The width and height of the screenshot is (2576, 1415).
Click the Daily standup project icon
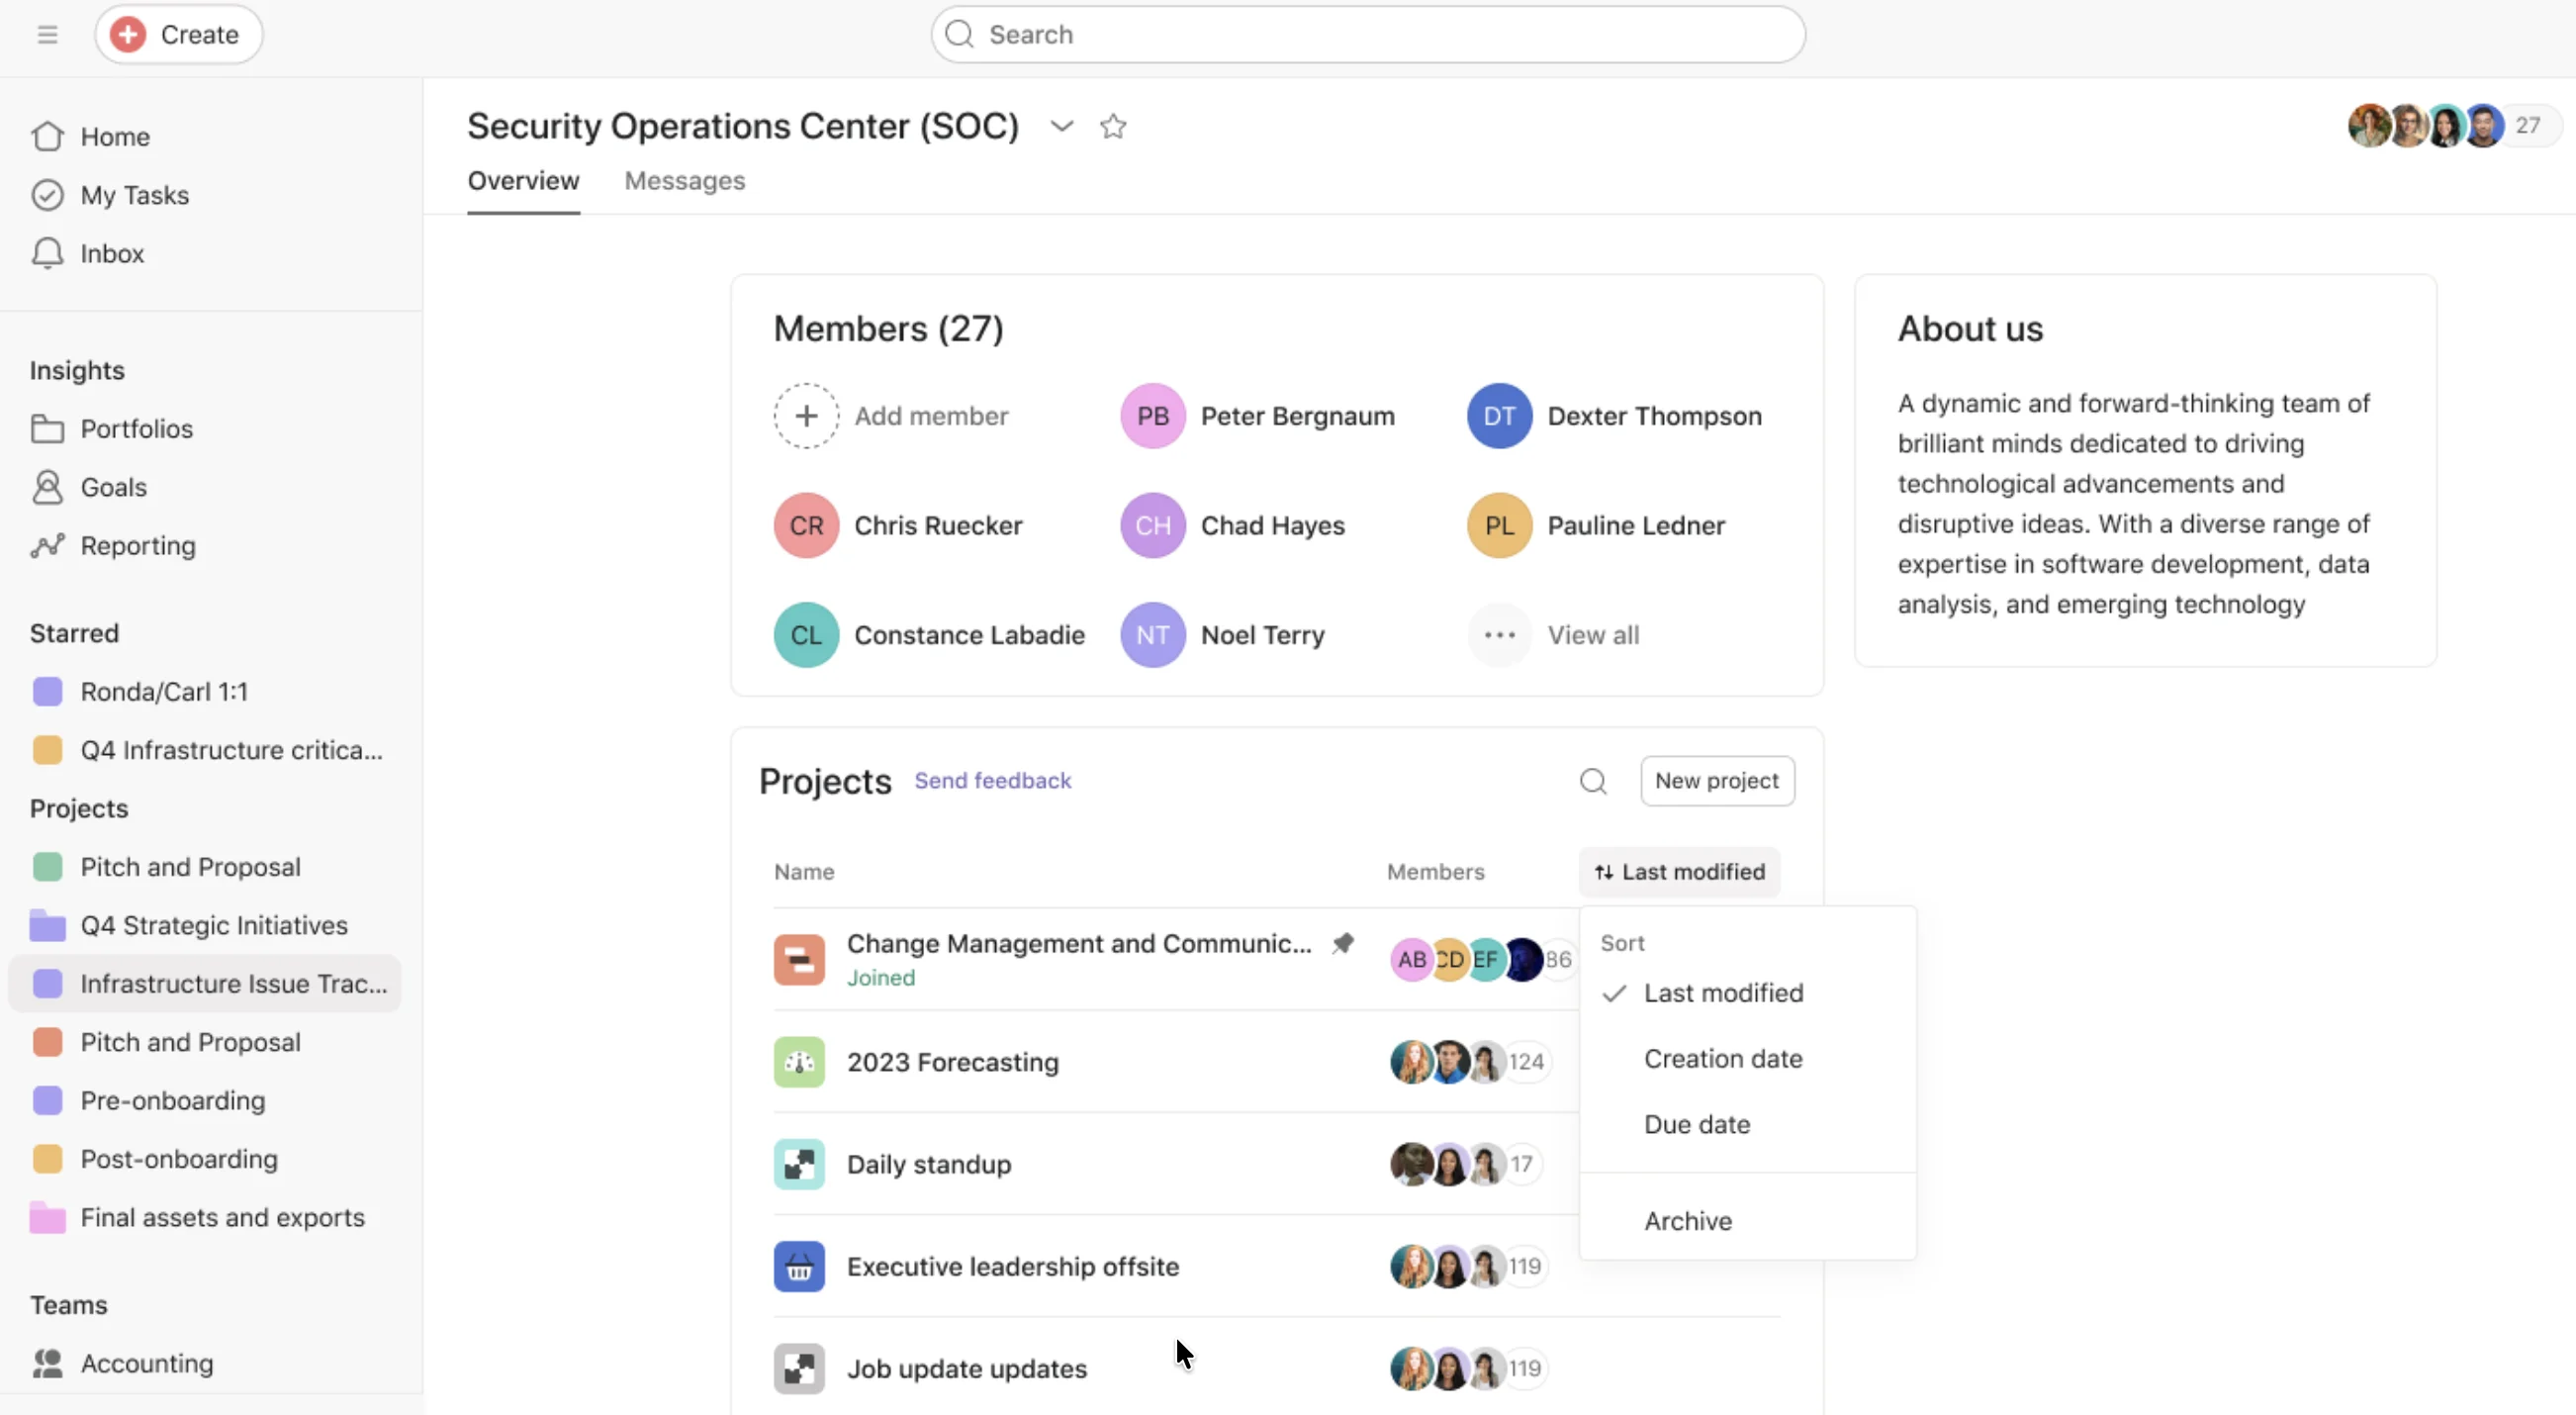tap(799, 1164)
